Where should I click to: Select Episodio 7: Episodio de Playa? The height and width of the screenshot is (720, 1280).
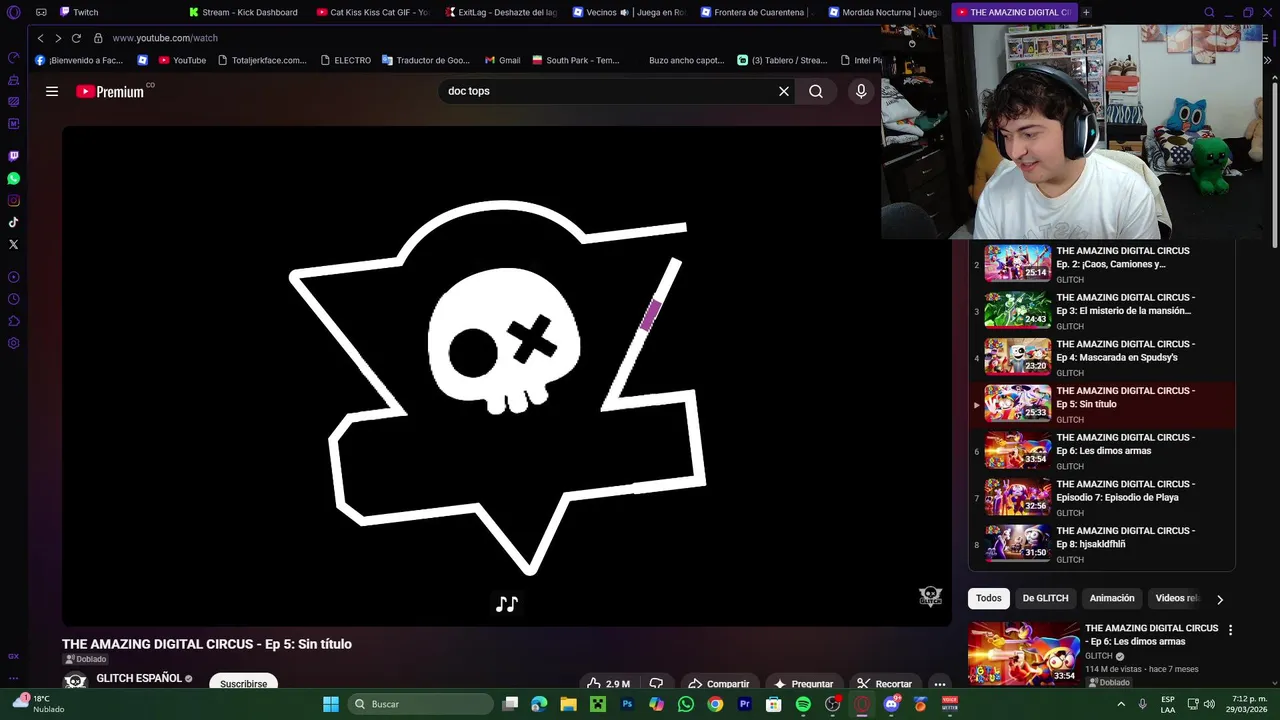click(1101, 498)
